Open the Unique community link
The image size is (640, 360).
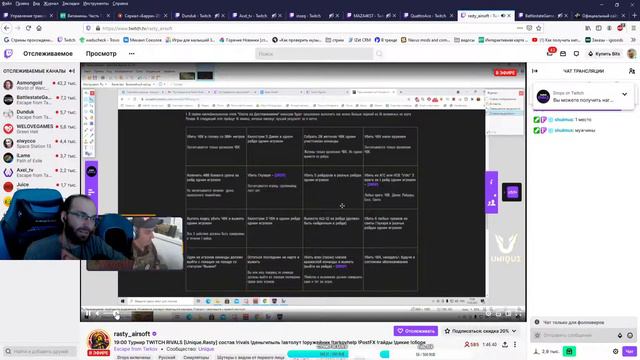click(206, 349)
